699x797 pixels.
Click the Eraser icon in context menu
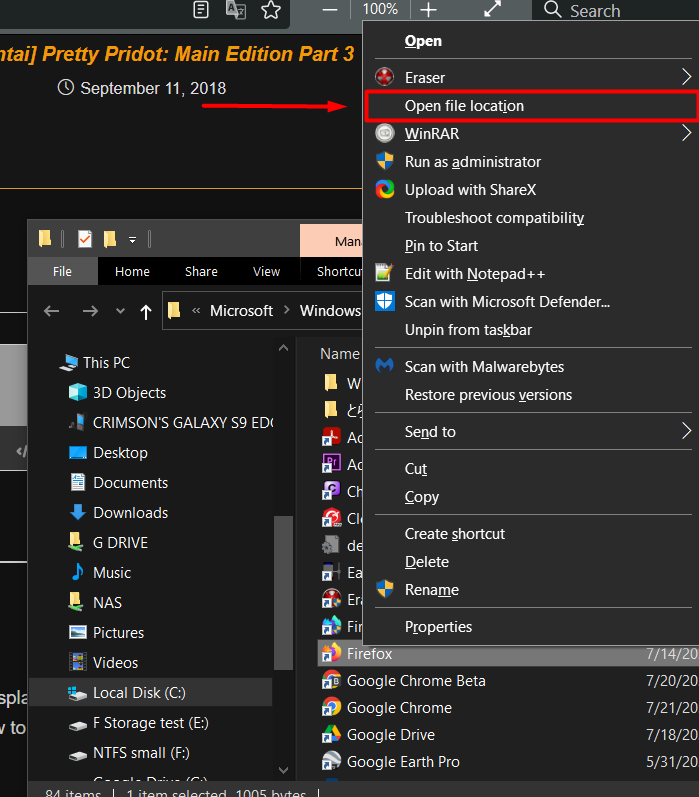[384, 78]
